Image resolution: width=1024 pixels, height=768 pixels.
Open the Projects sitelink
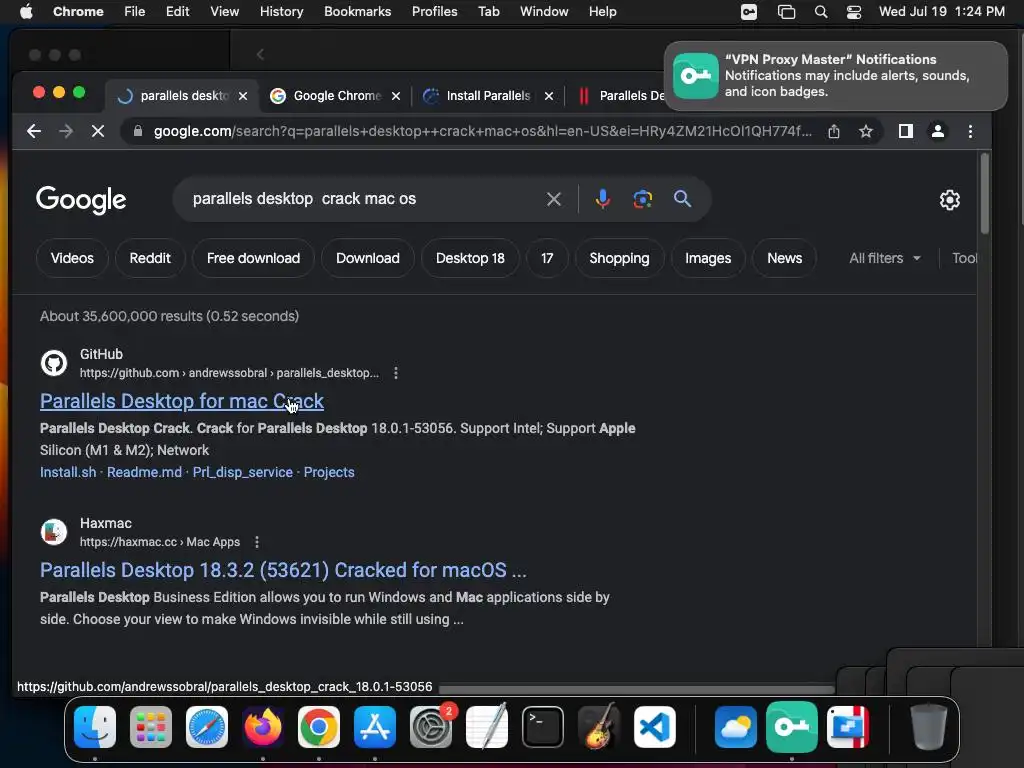pyautogui.click(x=329, y=472)
